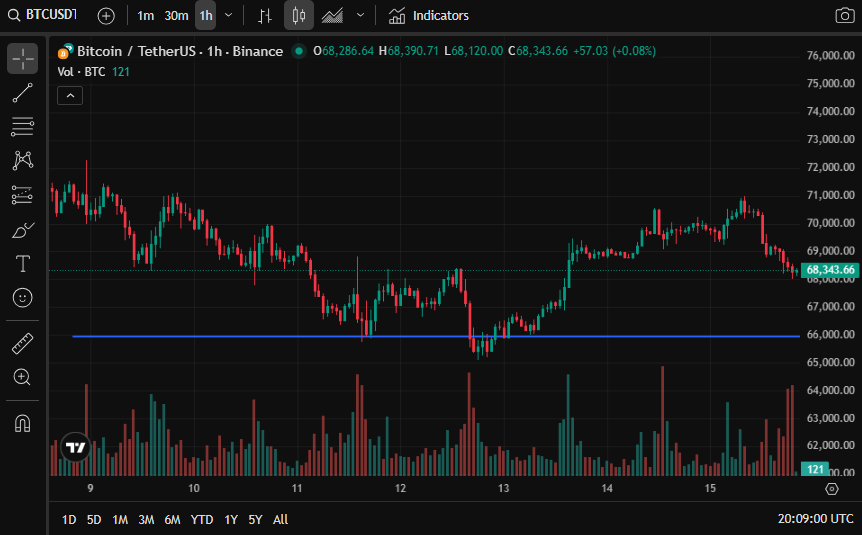Set range to 3M

[146, 520]
